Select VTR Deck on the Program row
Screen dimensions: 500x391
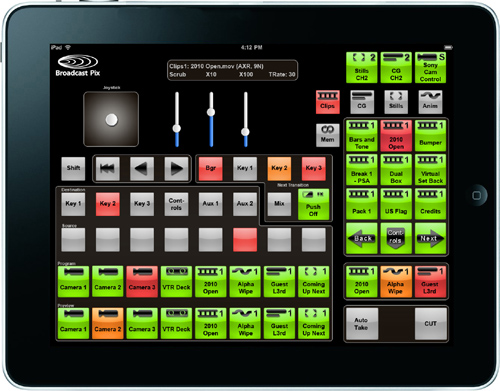[x=176, y=281]
